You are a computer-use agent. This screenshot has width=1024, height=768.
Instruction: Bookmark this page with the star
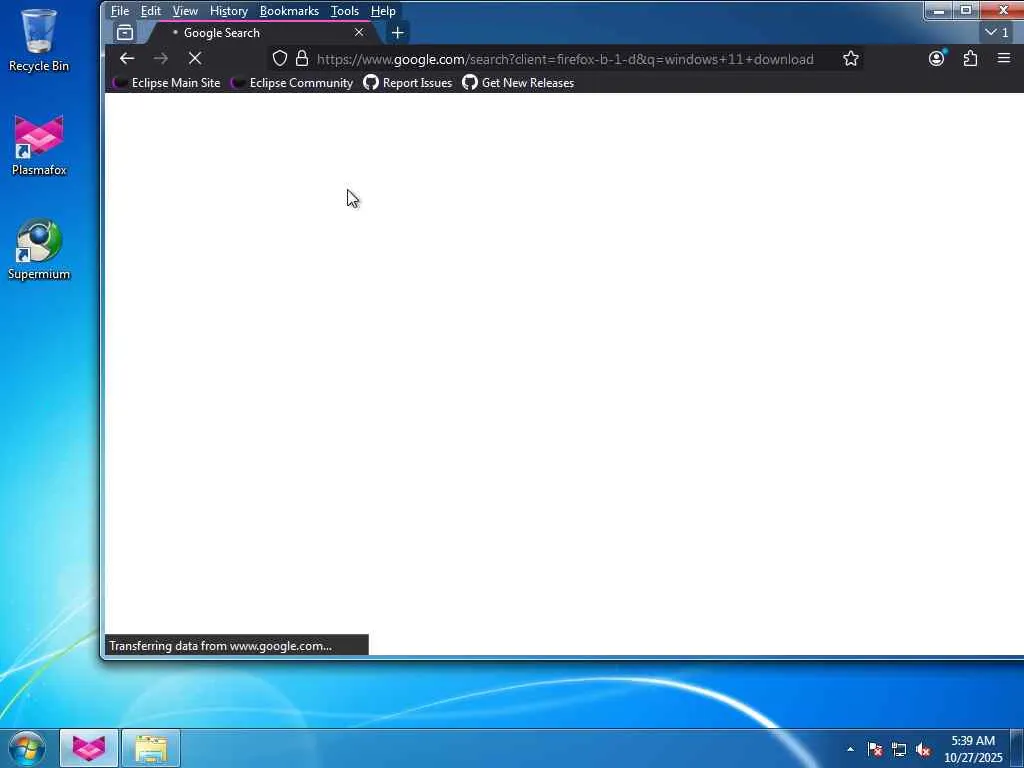[x=850, y=59]
